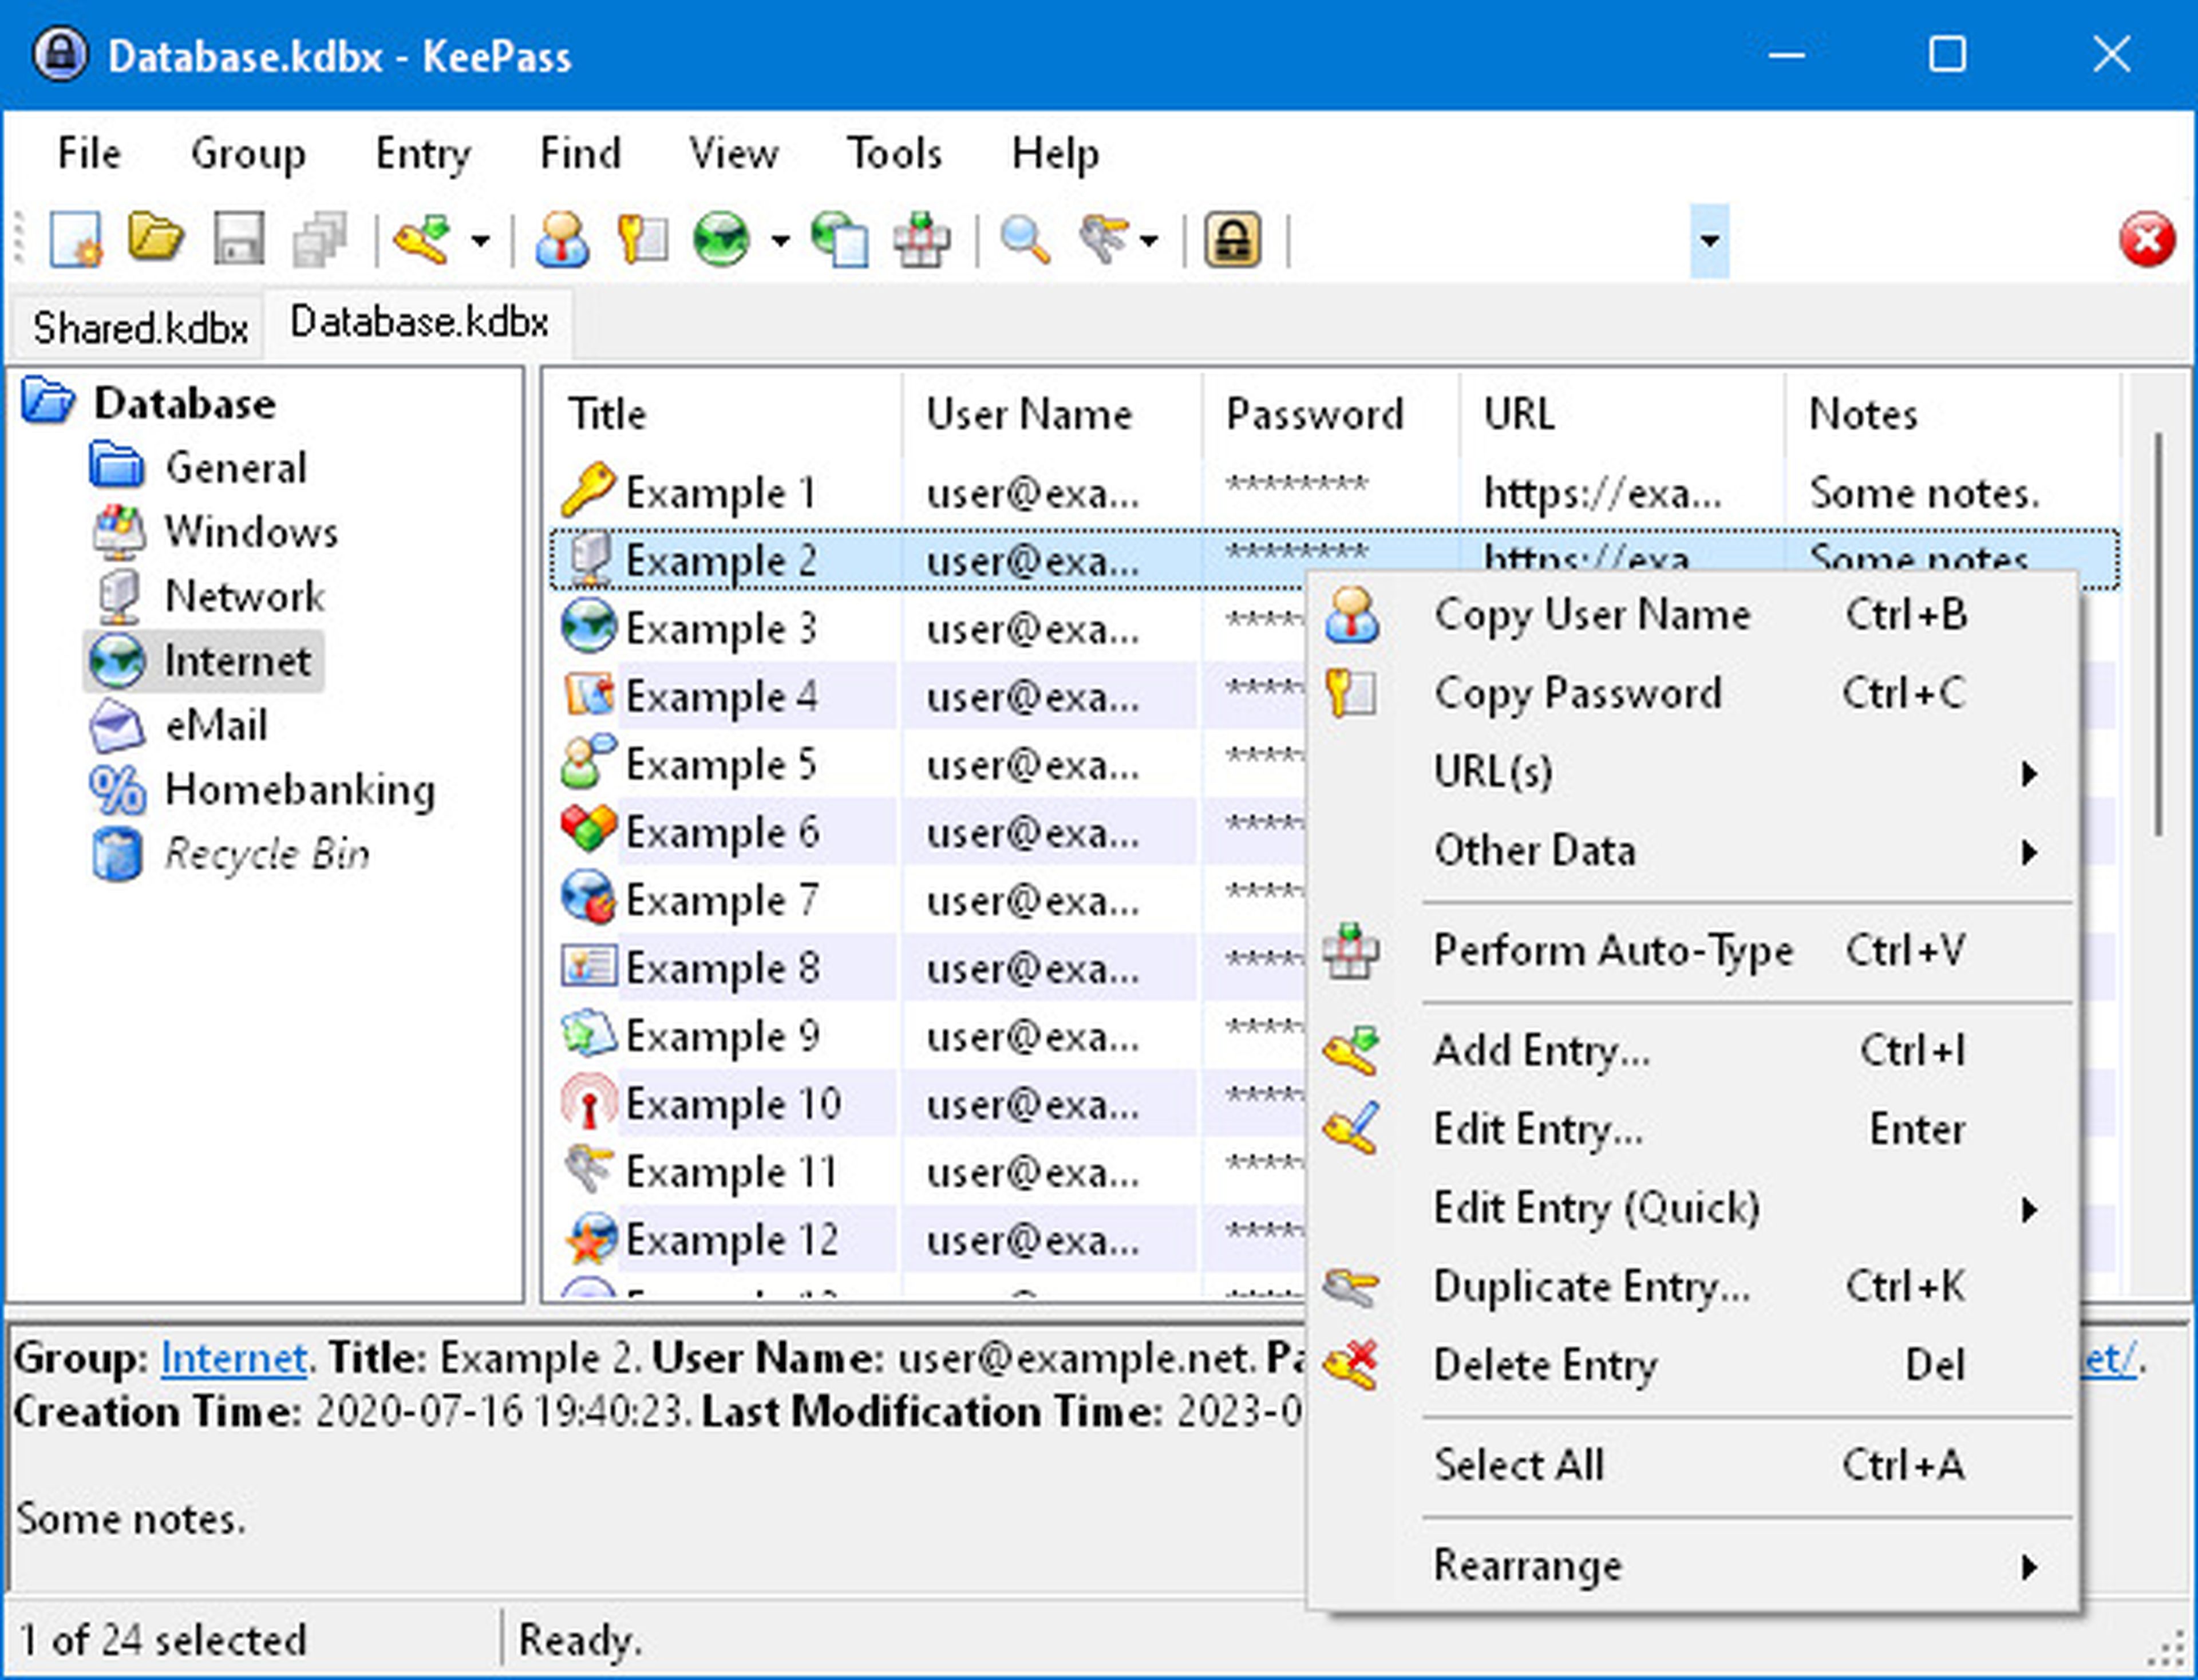Choose Copy Password from context menu

click(1577, 693)
